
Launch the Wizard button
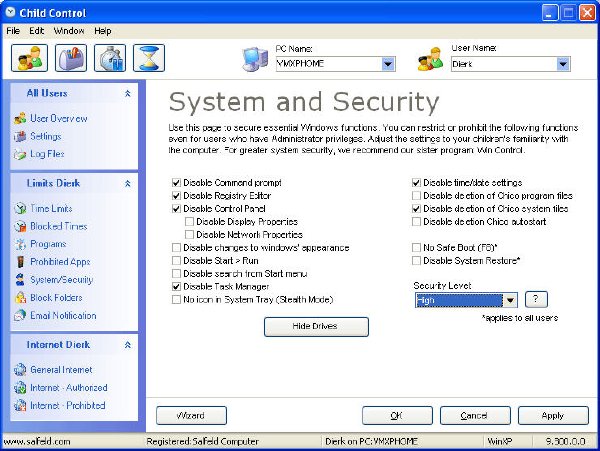click(x=191, y=415)
